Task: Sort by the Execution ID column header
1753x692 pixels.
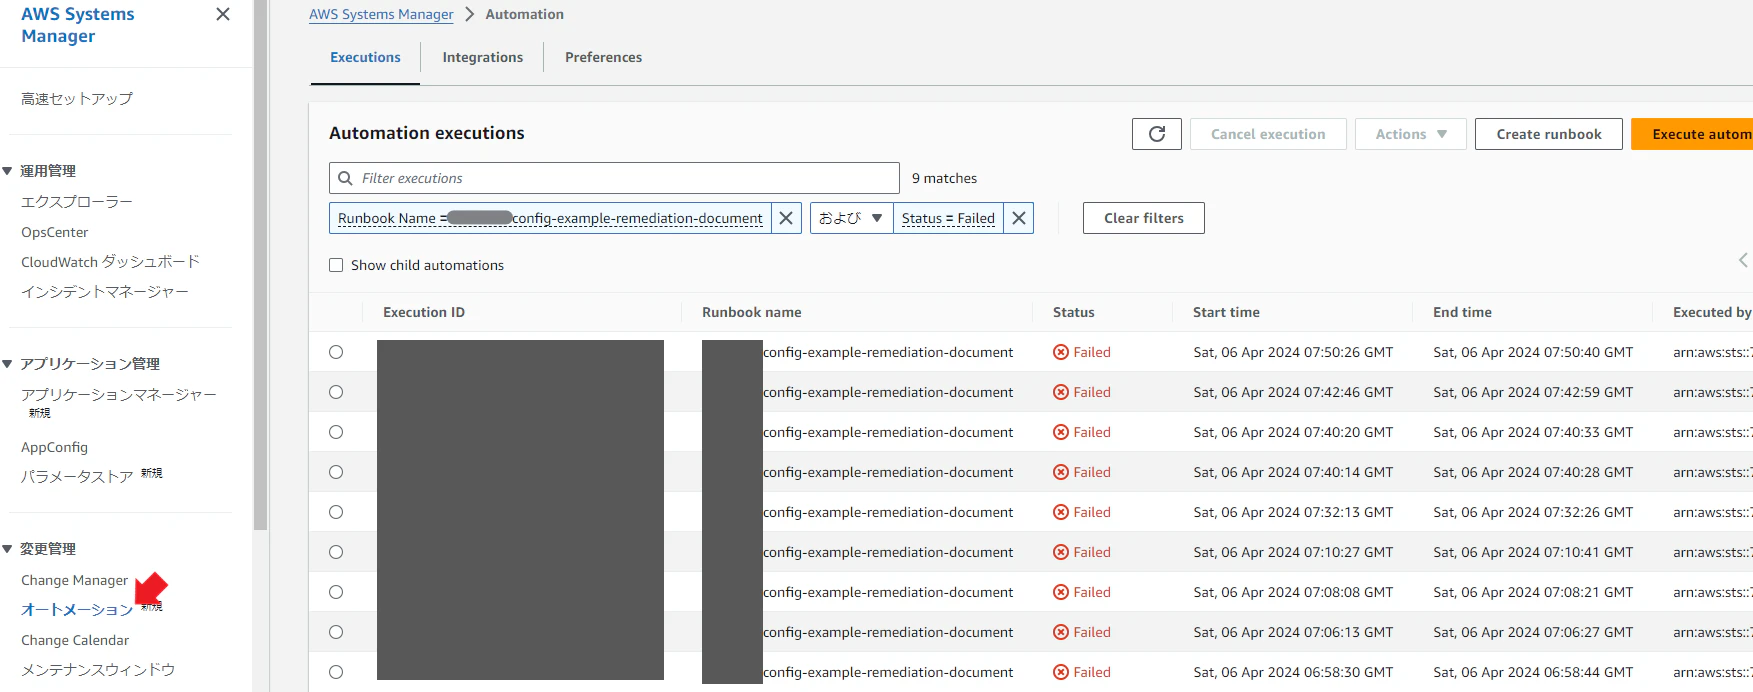Action: 424,312
